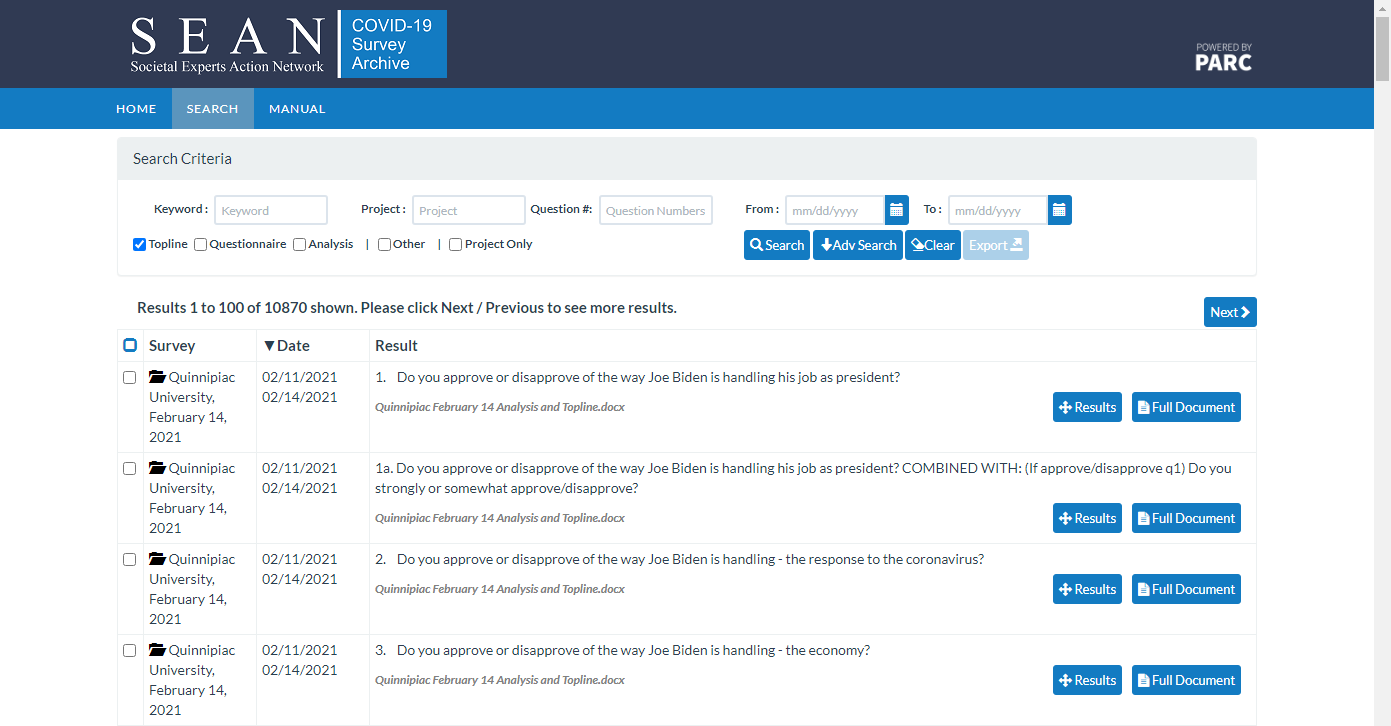The width and height of the screenshot is (1391, 726).
Task: Click question 1 Biden job approval text
Action: (648, 377)
